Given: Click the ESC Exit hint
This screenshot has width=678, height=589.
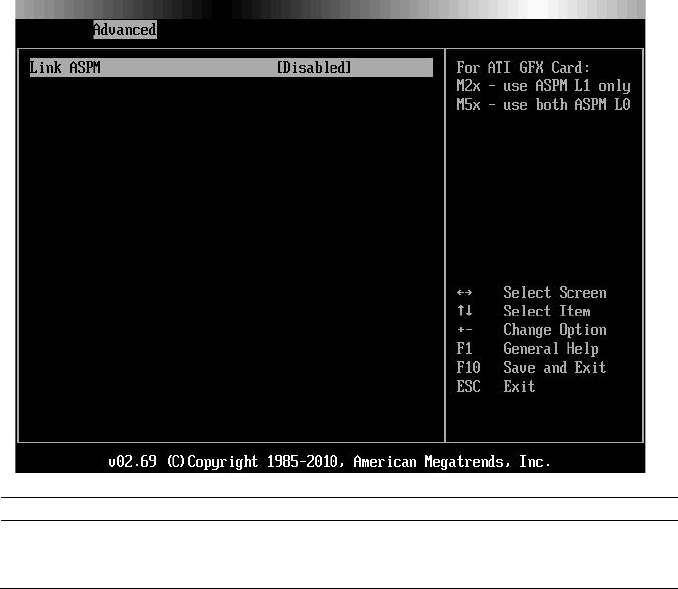Looking at the screenshot, I should (x=496, y=386).
